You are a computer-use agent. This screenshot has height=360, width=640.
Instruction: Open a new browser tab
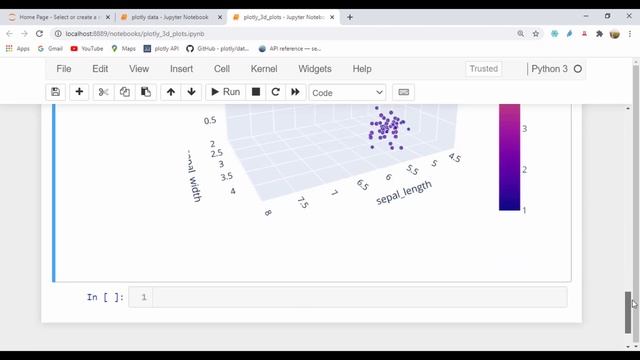[x=350, y=17]
